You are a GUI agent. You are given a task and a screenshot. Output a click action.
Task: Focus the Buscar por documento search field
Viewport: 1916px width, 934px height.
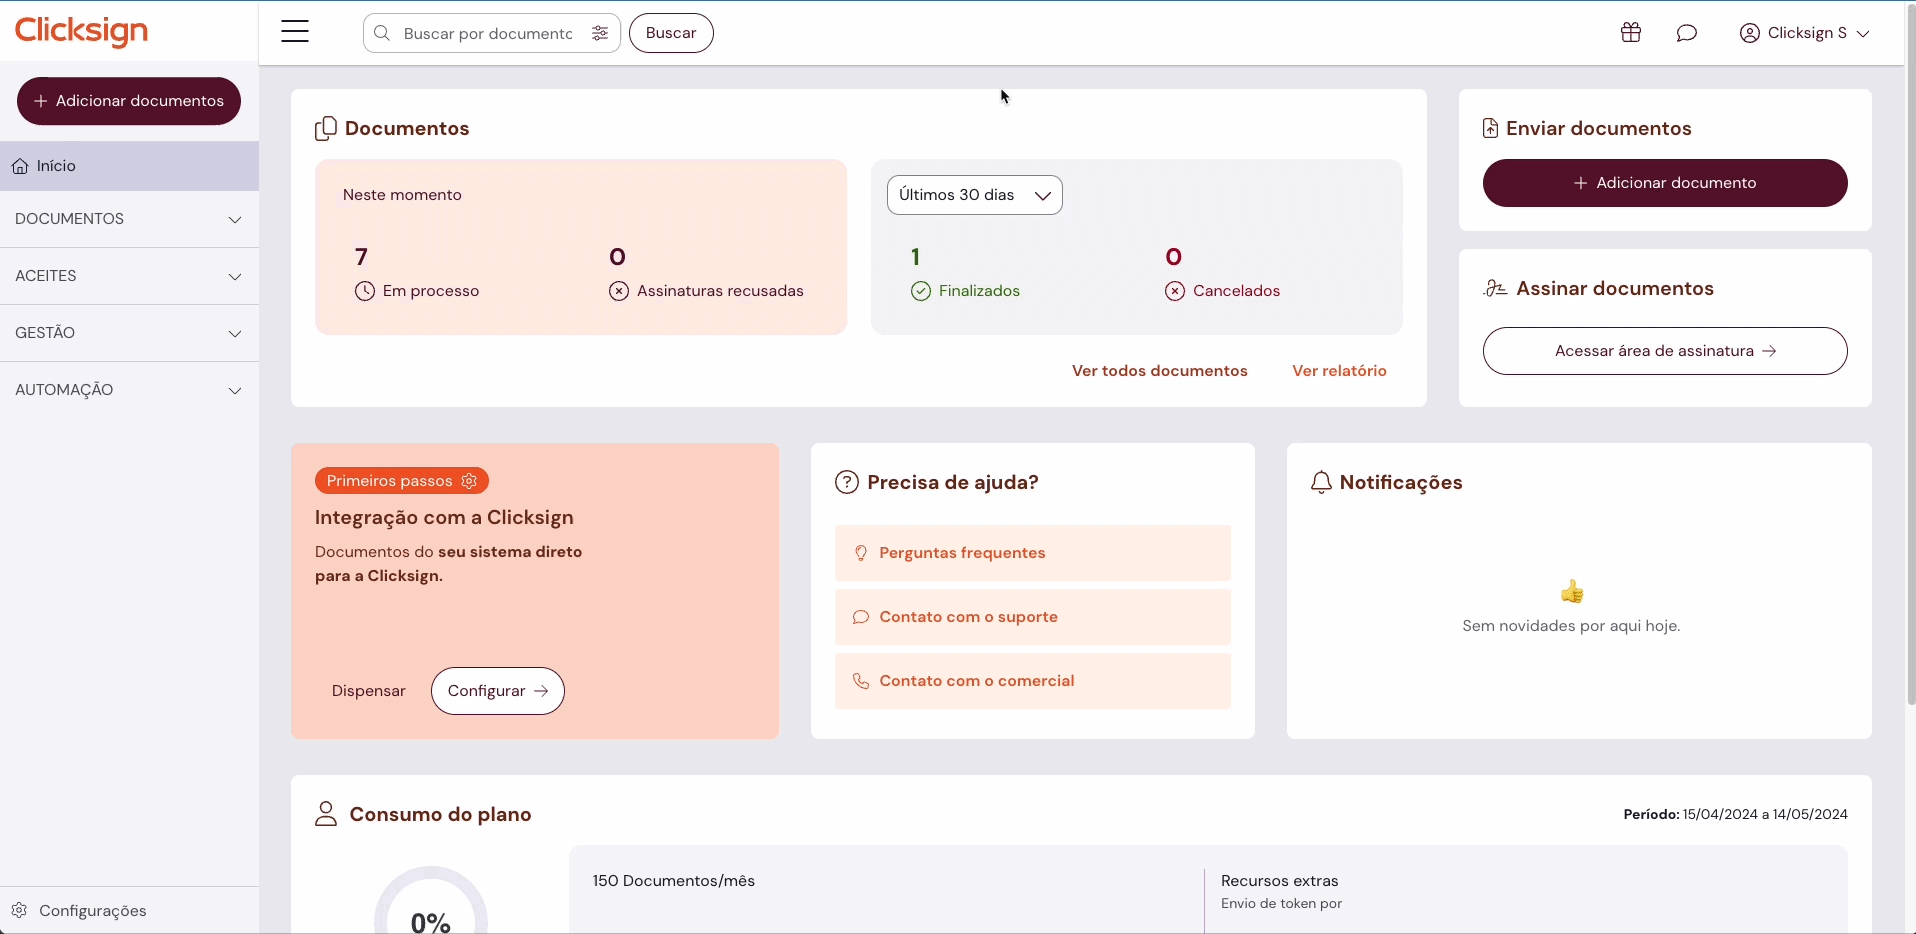tap(487, 33)
